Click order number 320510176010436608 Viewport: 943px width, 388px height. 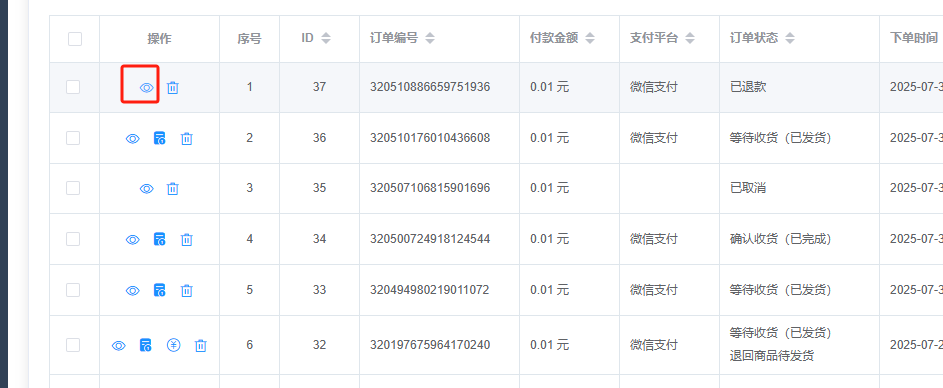[430, 138]
